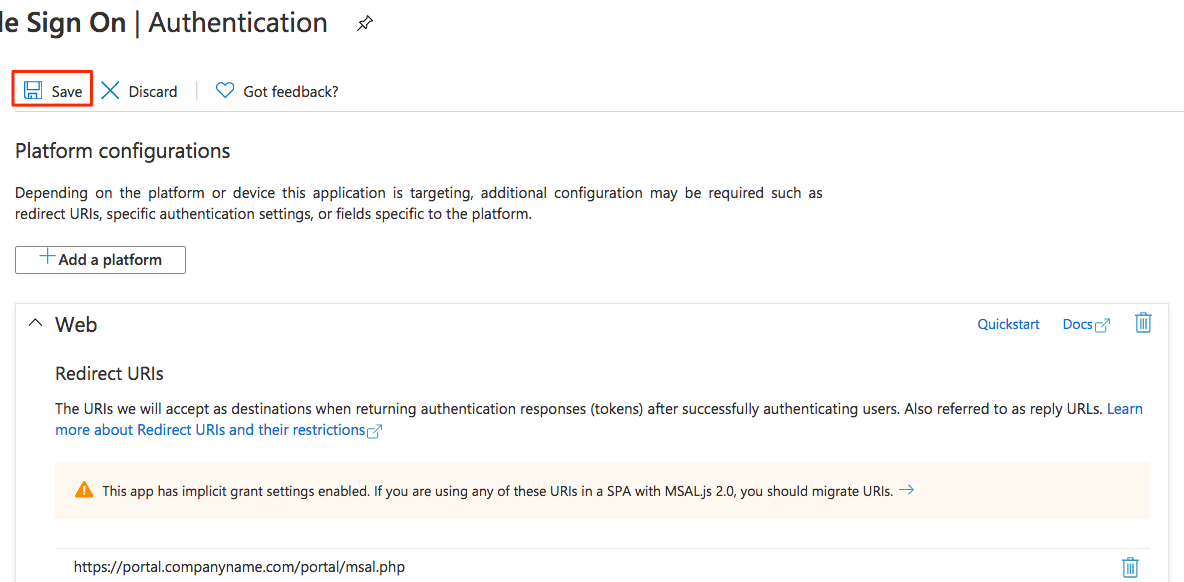Screen dimensions: 1184x582
Task: Click the external icon after 'their restrictions'
Action: [x=375, y=431]
